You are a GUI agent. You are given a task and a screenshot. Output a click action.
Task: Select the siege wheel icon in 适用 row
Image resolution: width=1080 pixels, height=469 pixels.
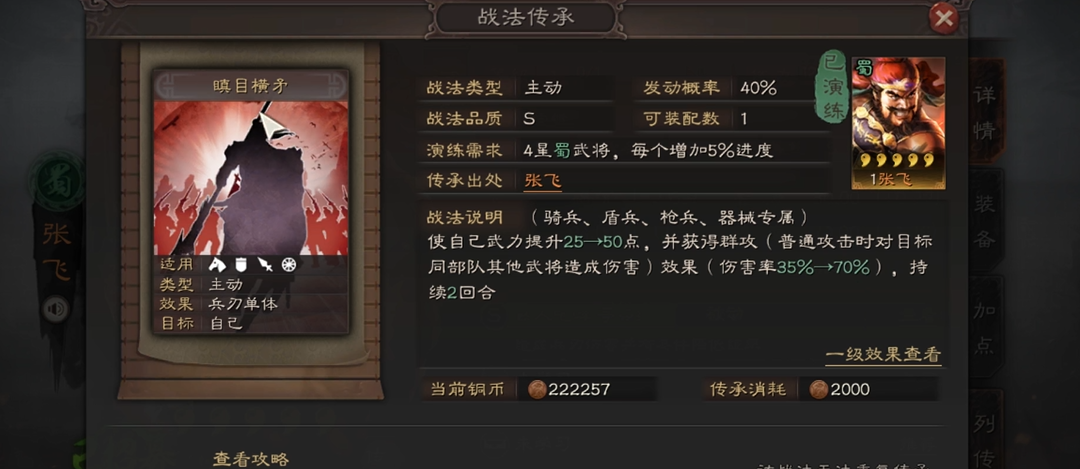pos(289,264)
